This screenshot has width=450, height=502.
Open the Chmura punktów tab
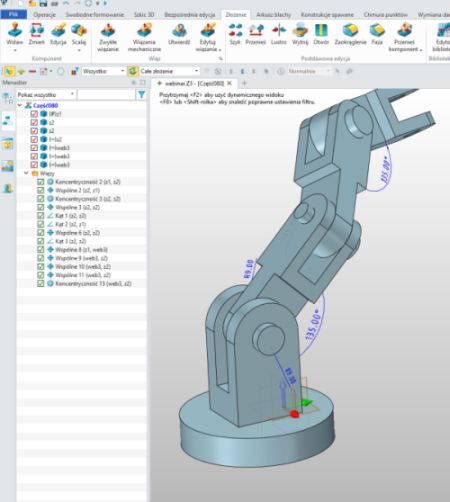click(x=385, y=15)
